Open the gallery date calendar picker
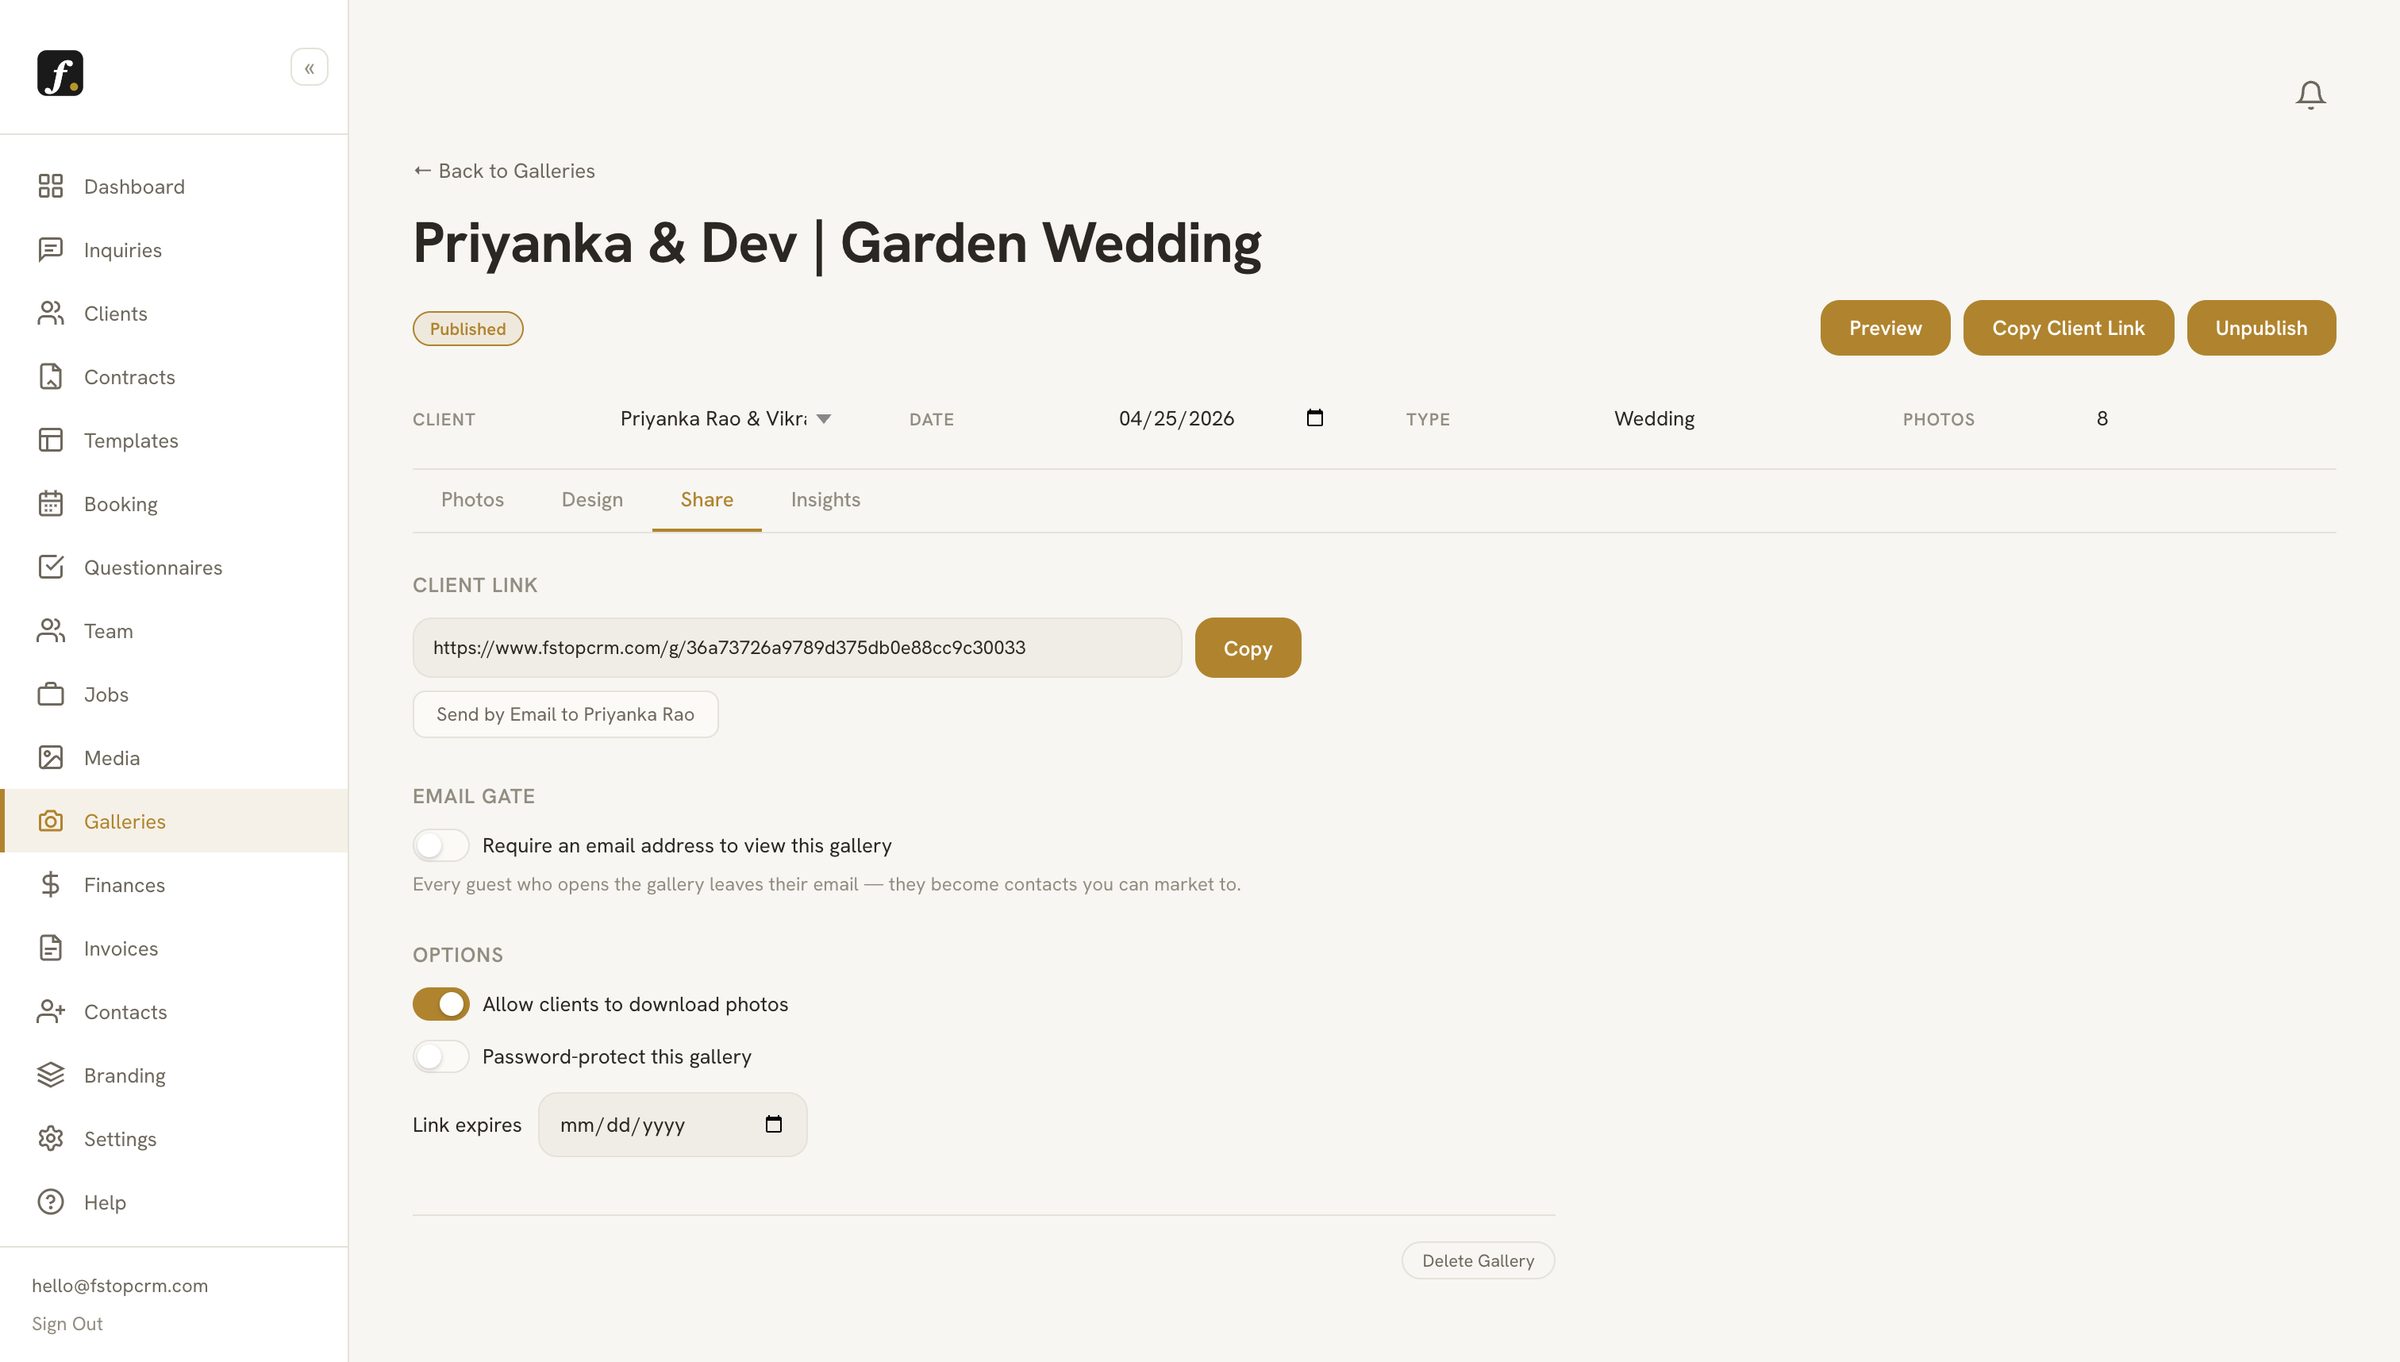The image size is (2400, 1362). click(1315, 418)
